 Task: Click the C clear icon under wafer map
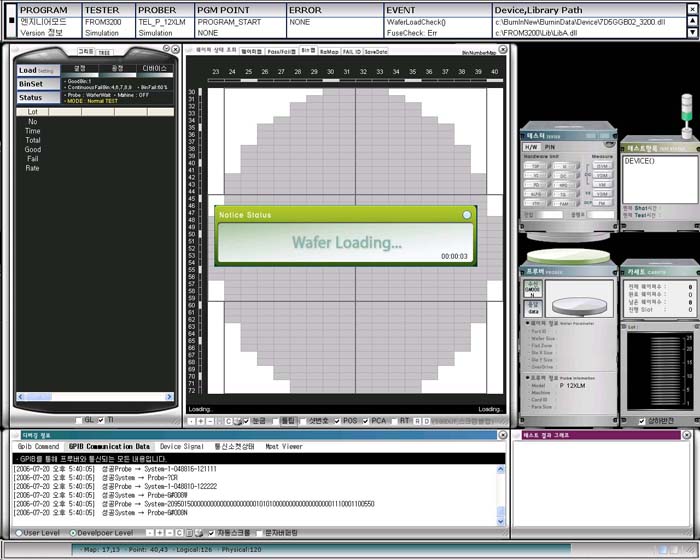[x=228, y=421]
